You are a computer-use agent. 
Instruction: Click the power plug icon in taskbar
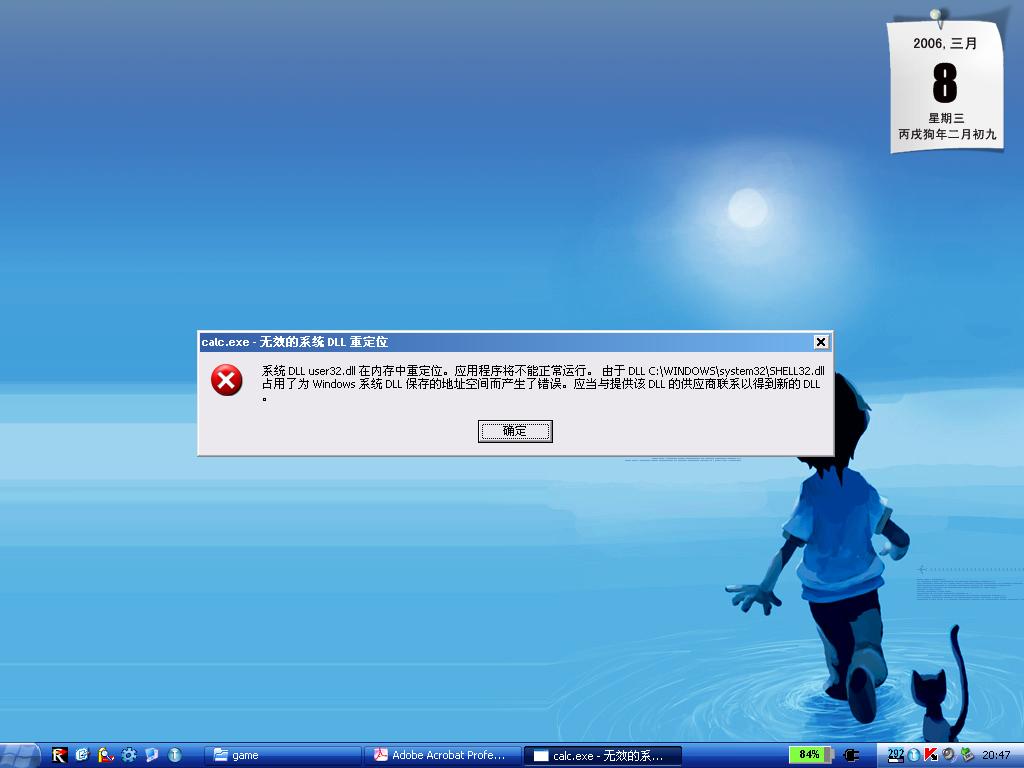pyautogui.click(x=851, y=755)
